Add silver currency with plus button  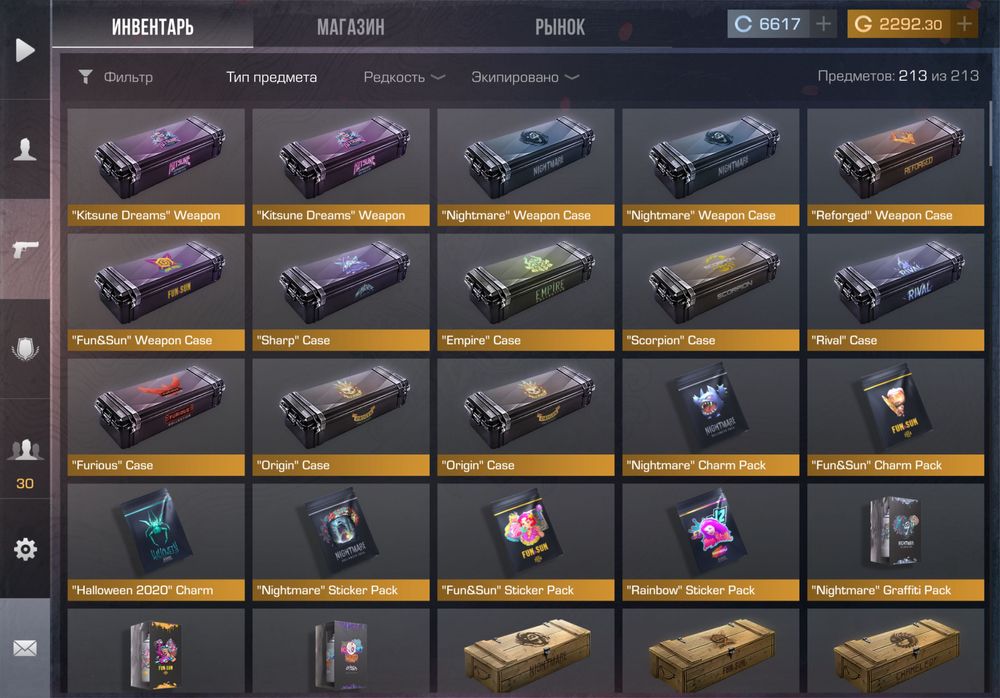823,24
